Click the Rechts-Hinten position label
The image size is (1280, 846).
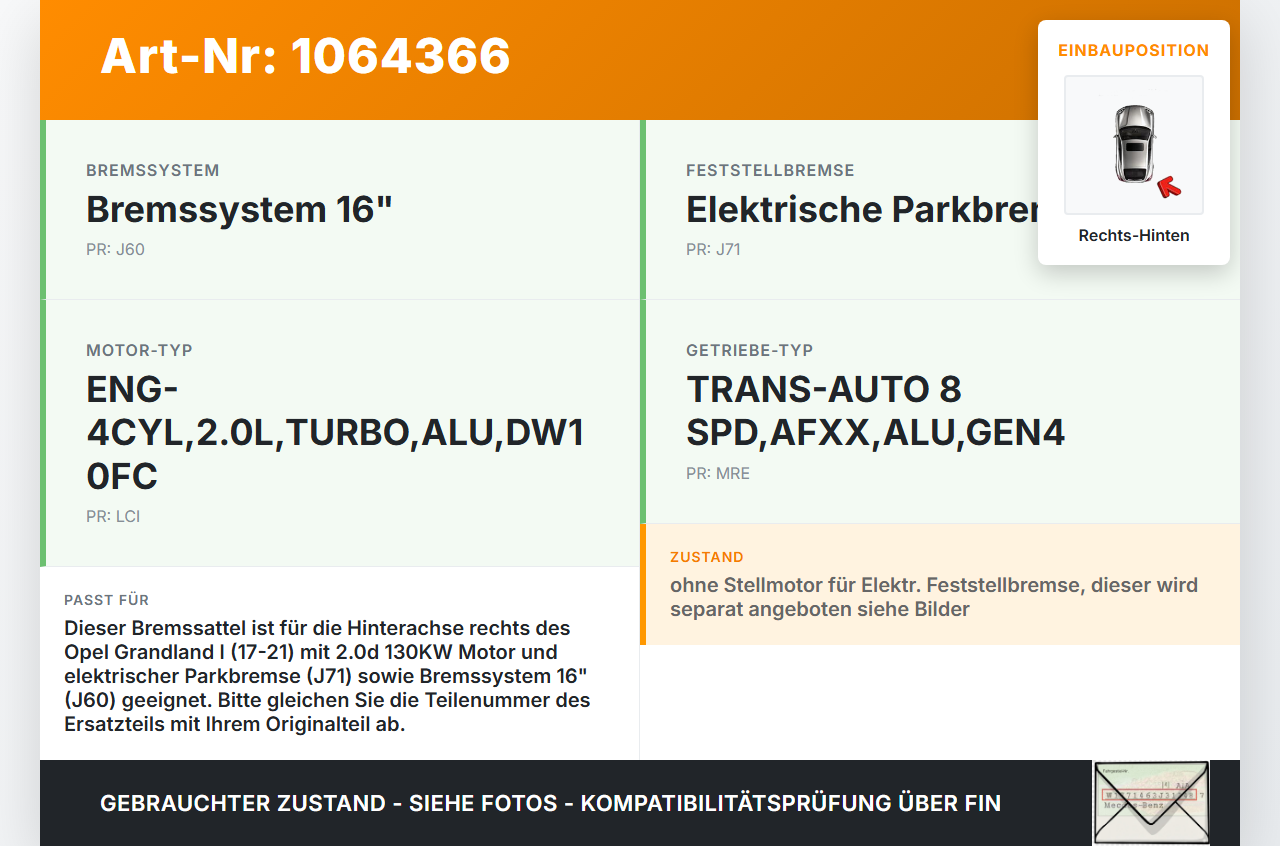(1134, 236)
